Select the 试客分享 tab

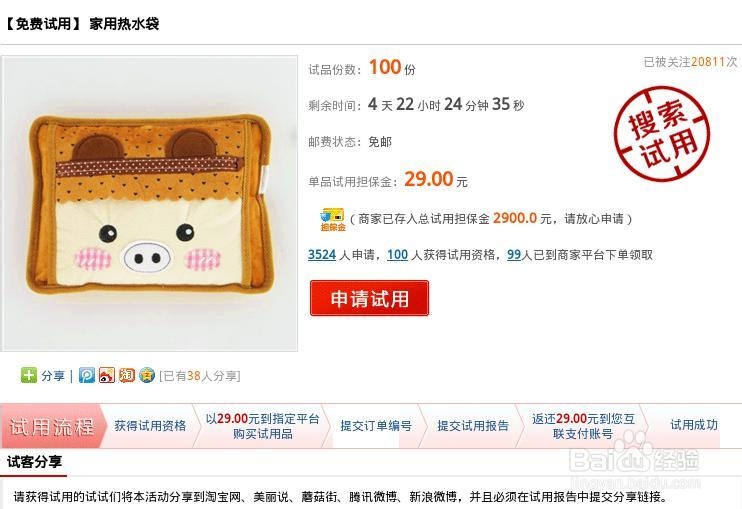point(35,462)
